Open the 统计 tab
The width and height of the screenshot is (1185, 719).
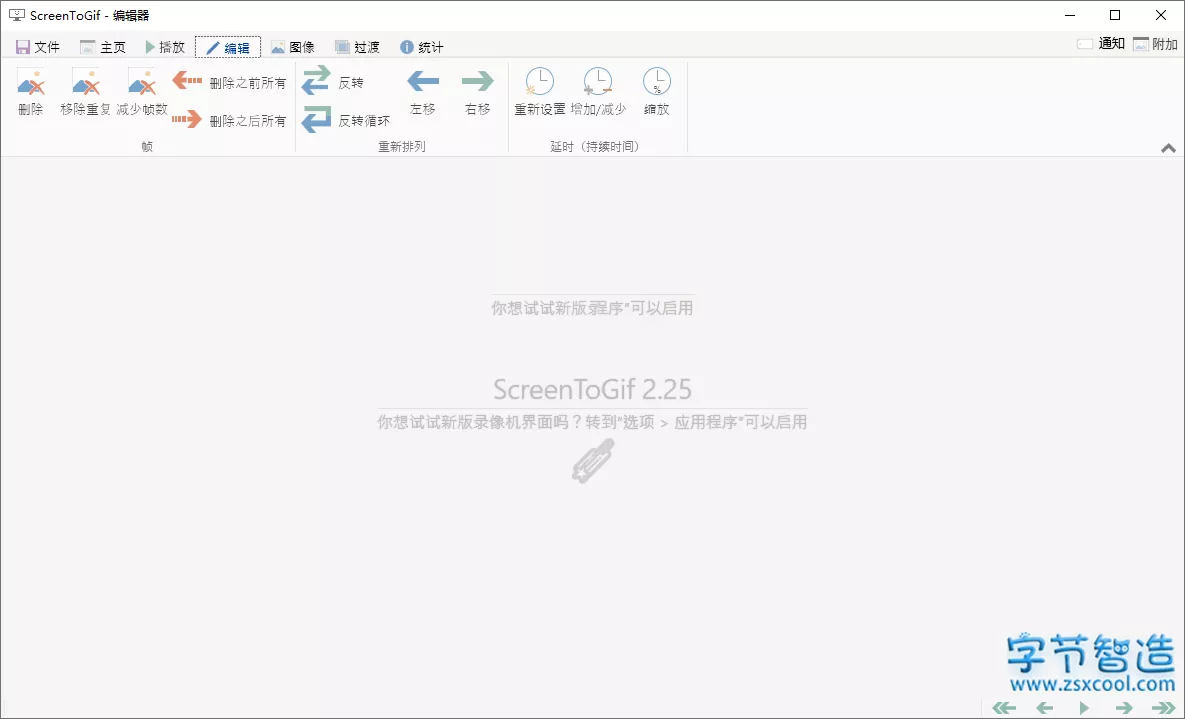(x=422, y=47)
